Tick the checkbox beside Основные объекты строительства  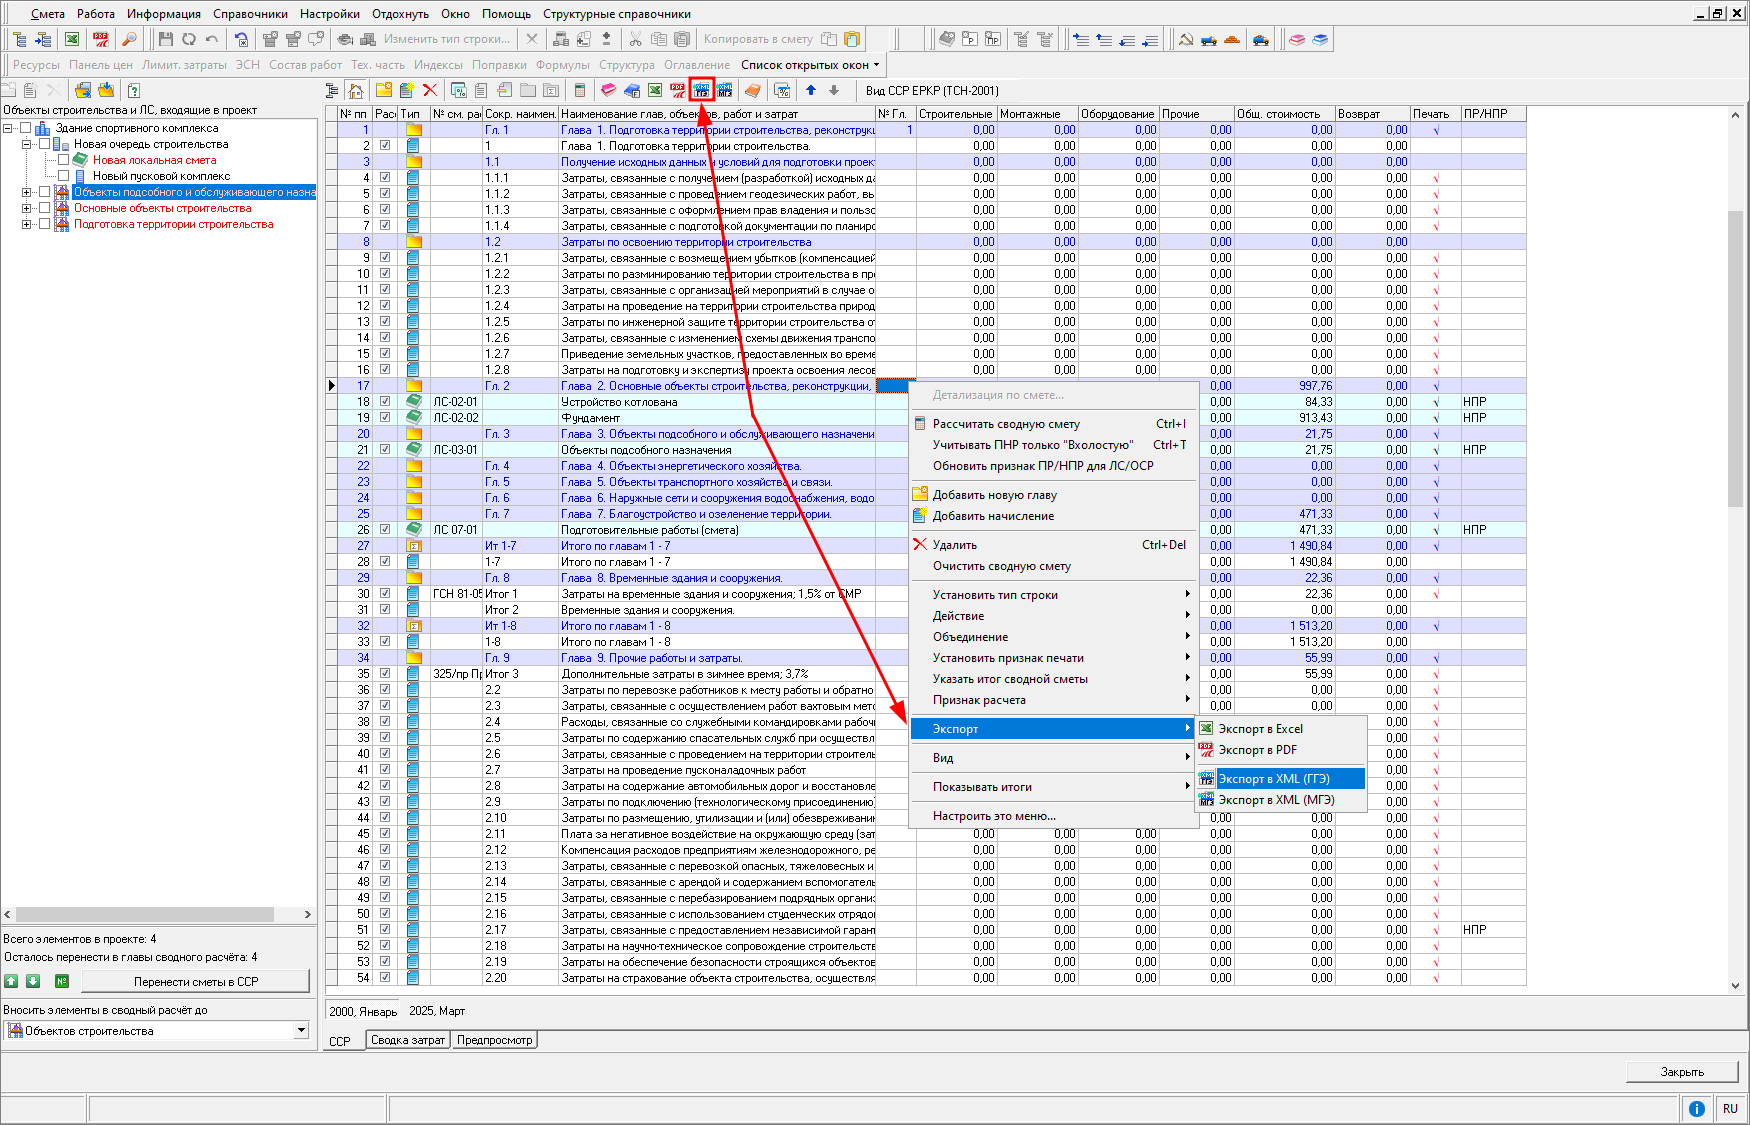[x=44, y=208]
